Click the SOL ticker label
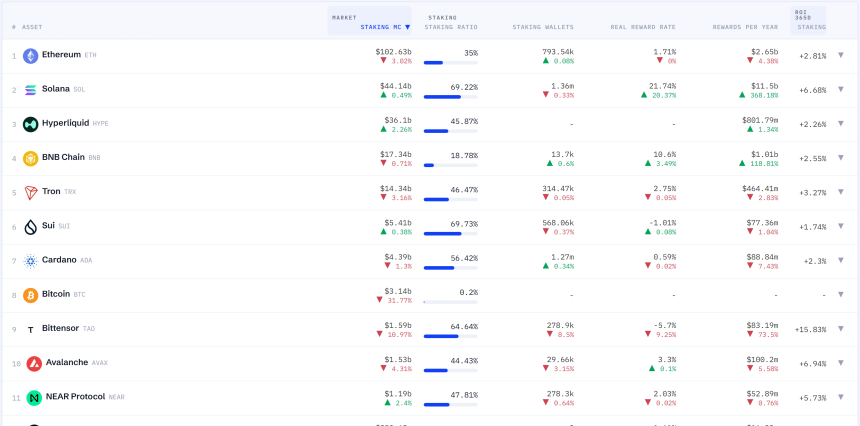The width and height of the screenshot is (860, 426). click(x=79, y=89)
